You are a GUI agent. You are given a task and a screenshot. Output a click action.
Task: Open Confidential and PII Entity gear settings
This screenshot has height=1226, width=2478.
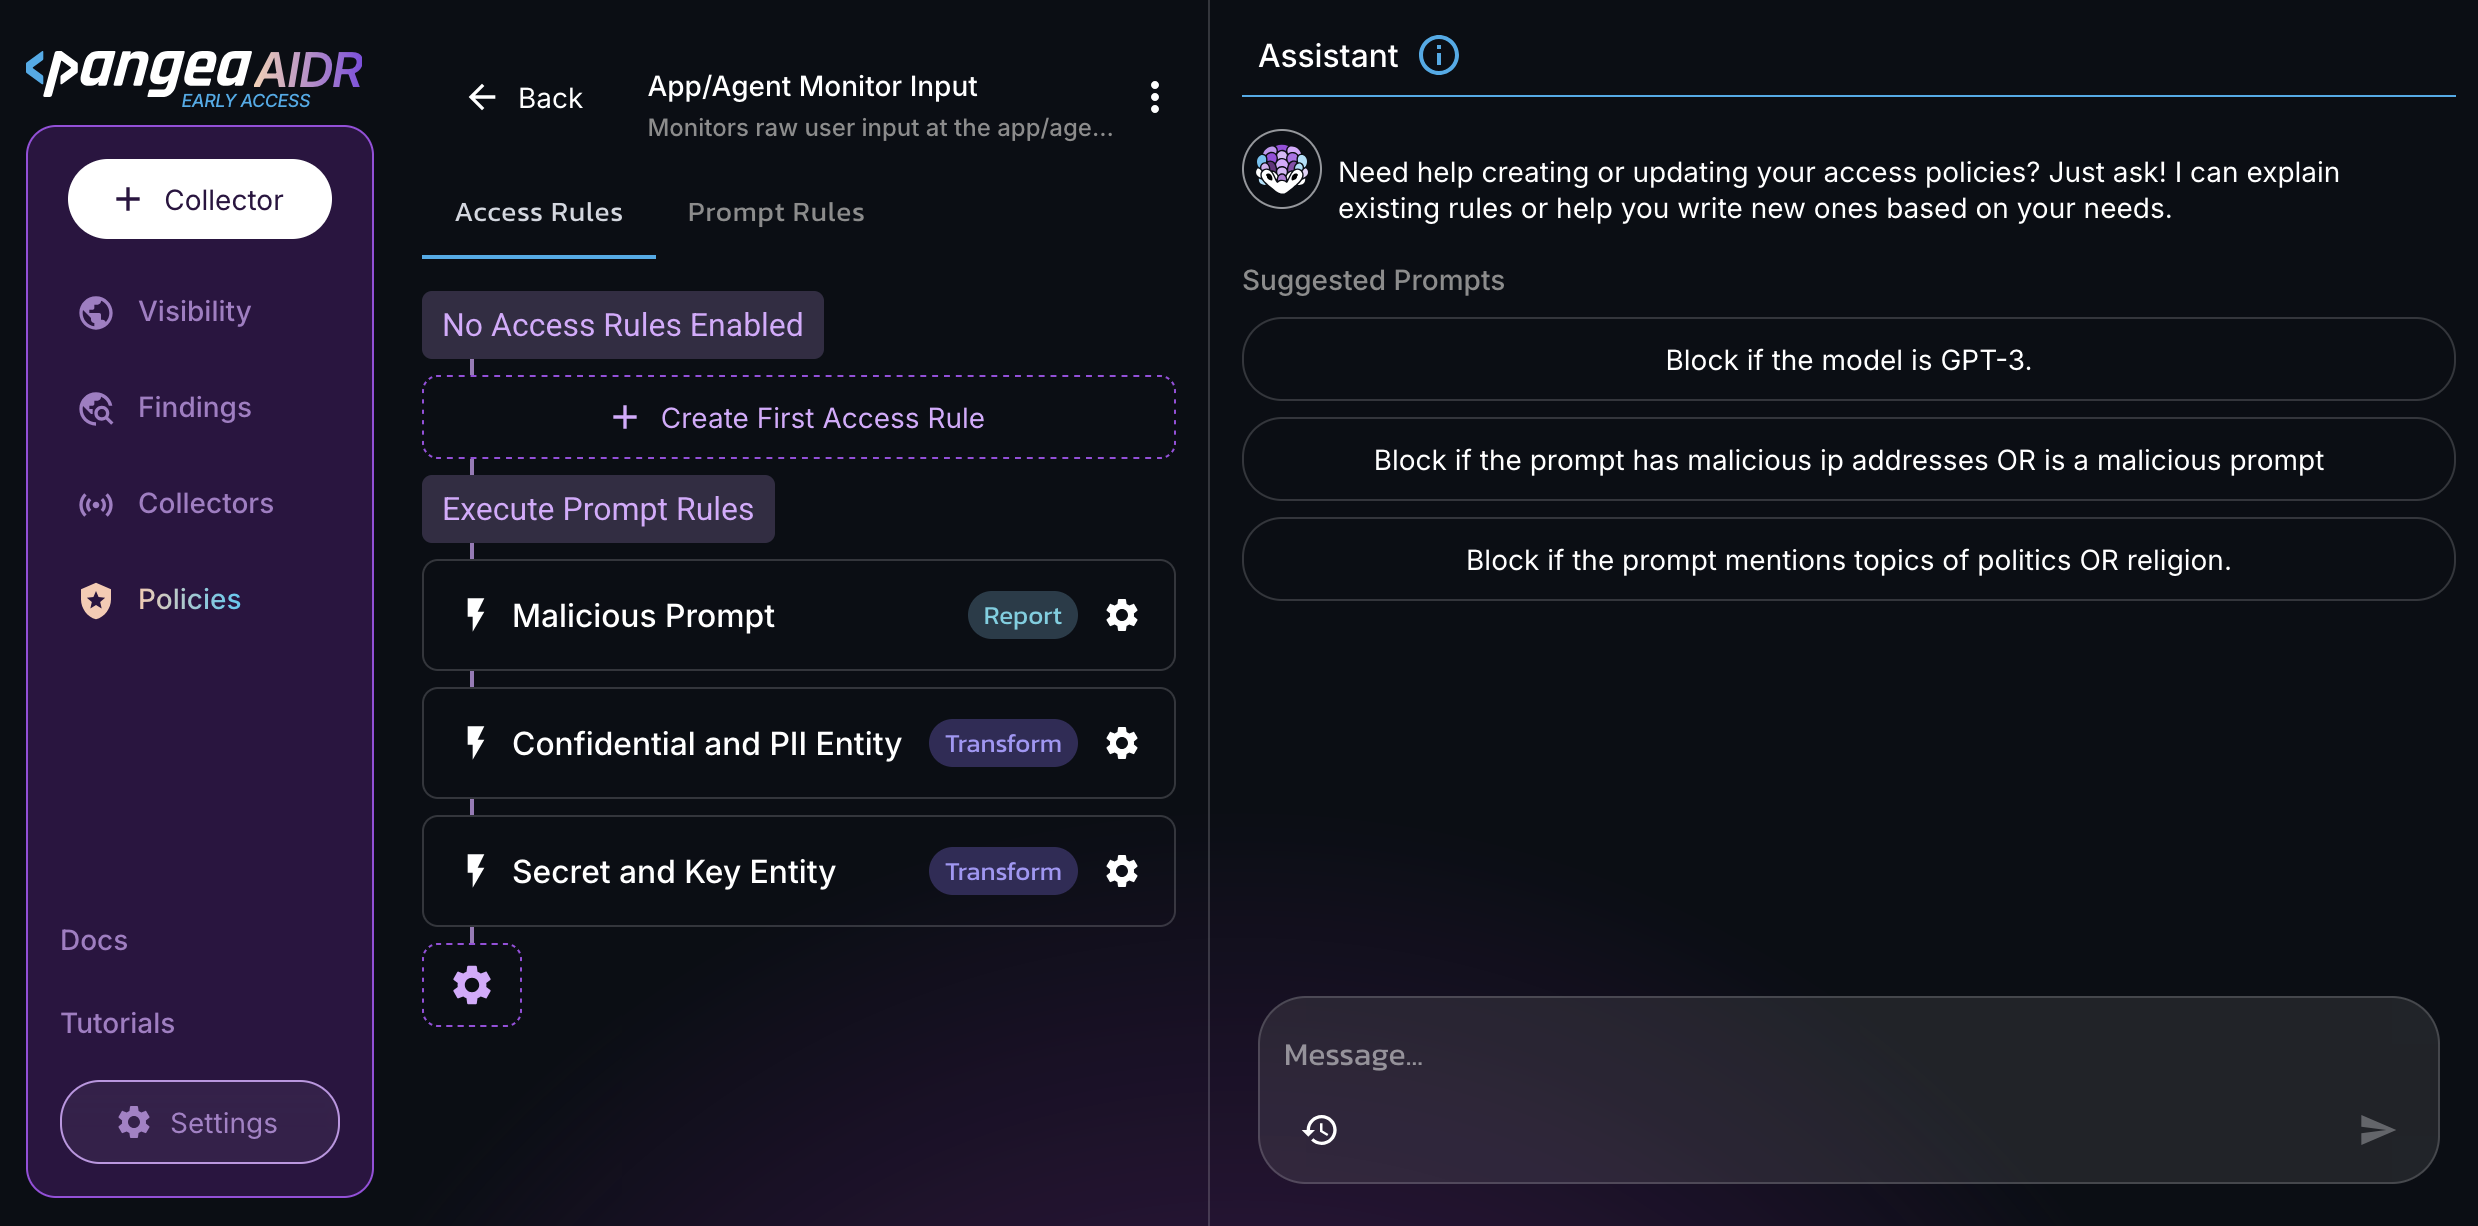click(1121, 743)
